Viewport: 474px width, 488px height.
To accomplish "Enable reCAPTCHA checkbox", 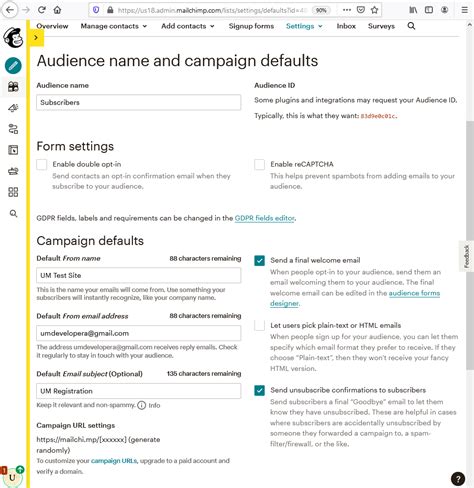I will [259, 164].
